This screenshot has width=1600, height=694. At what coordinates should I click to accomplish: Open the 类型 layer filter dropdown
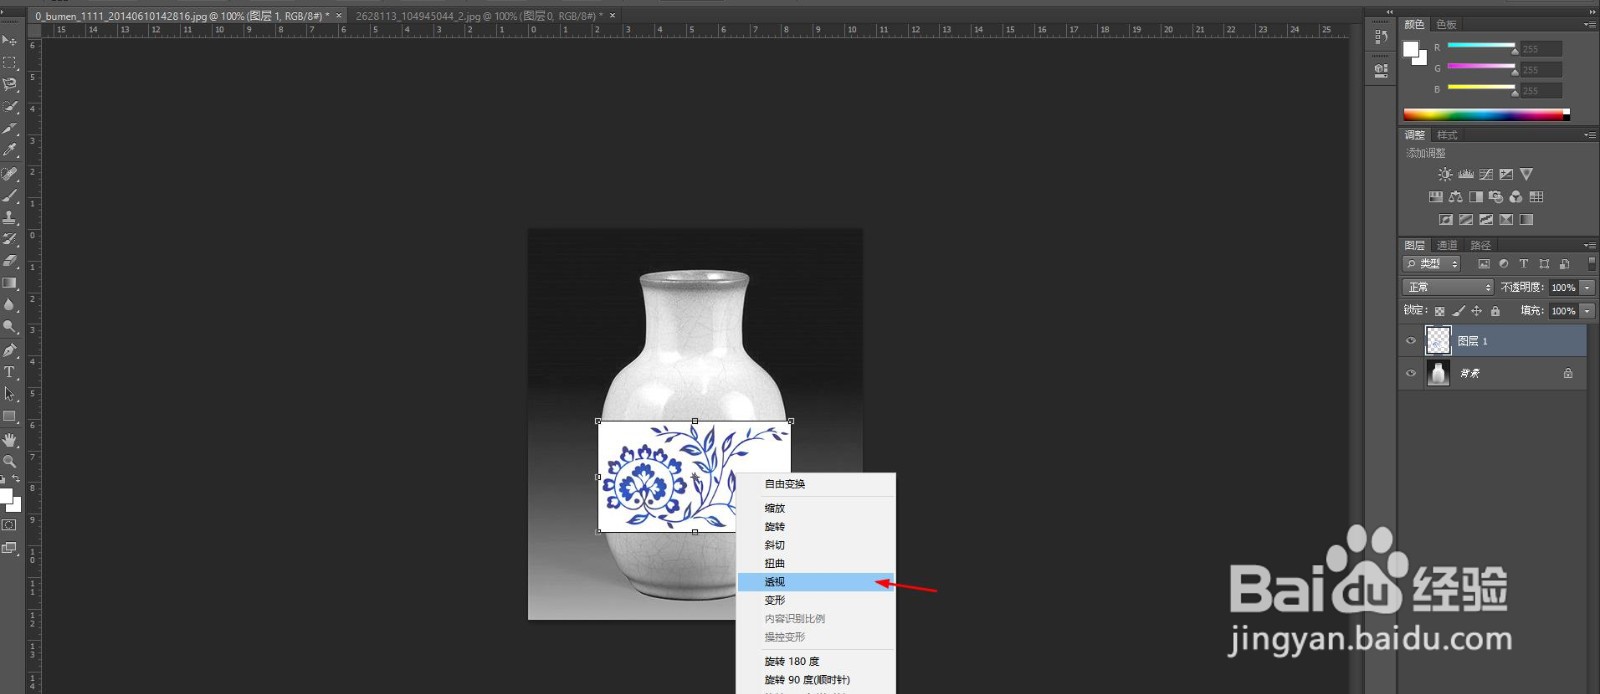point(1432,264)
